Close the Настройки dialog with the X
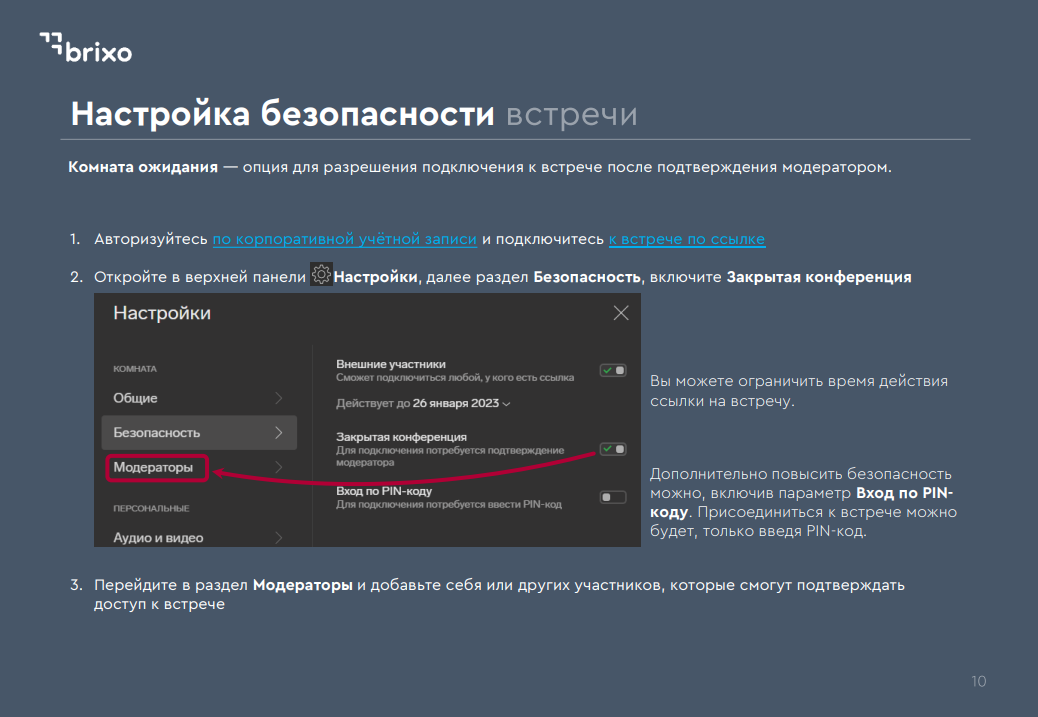This screenshot has height=717, width=1038. point(620,313)
